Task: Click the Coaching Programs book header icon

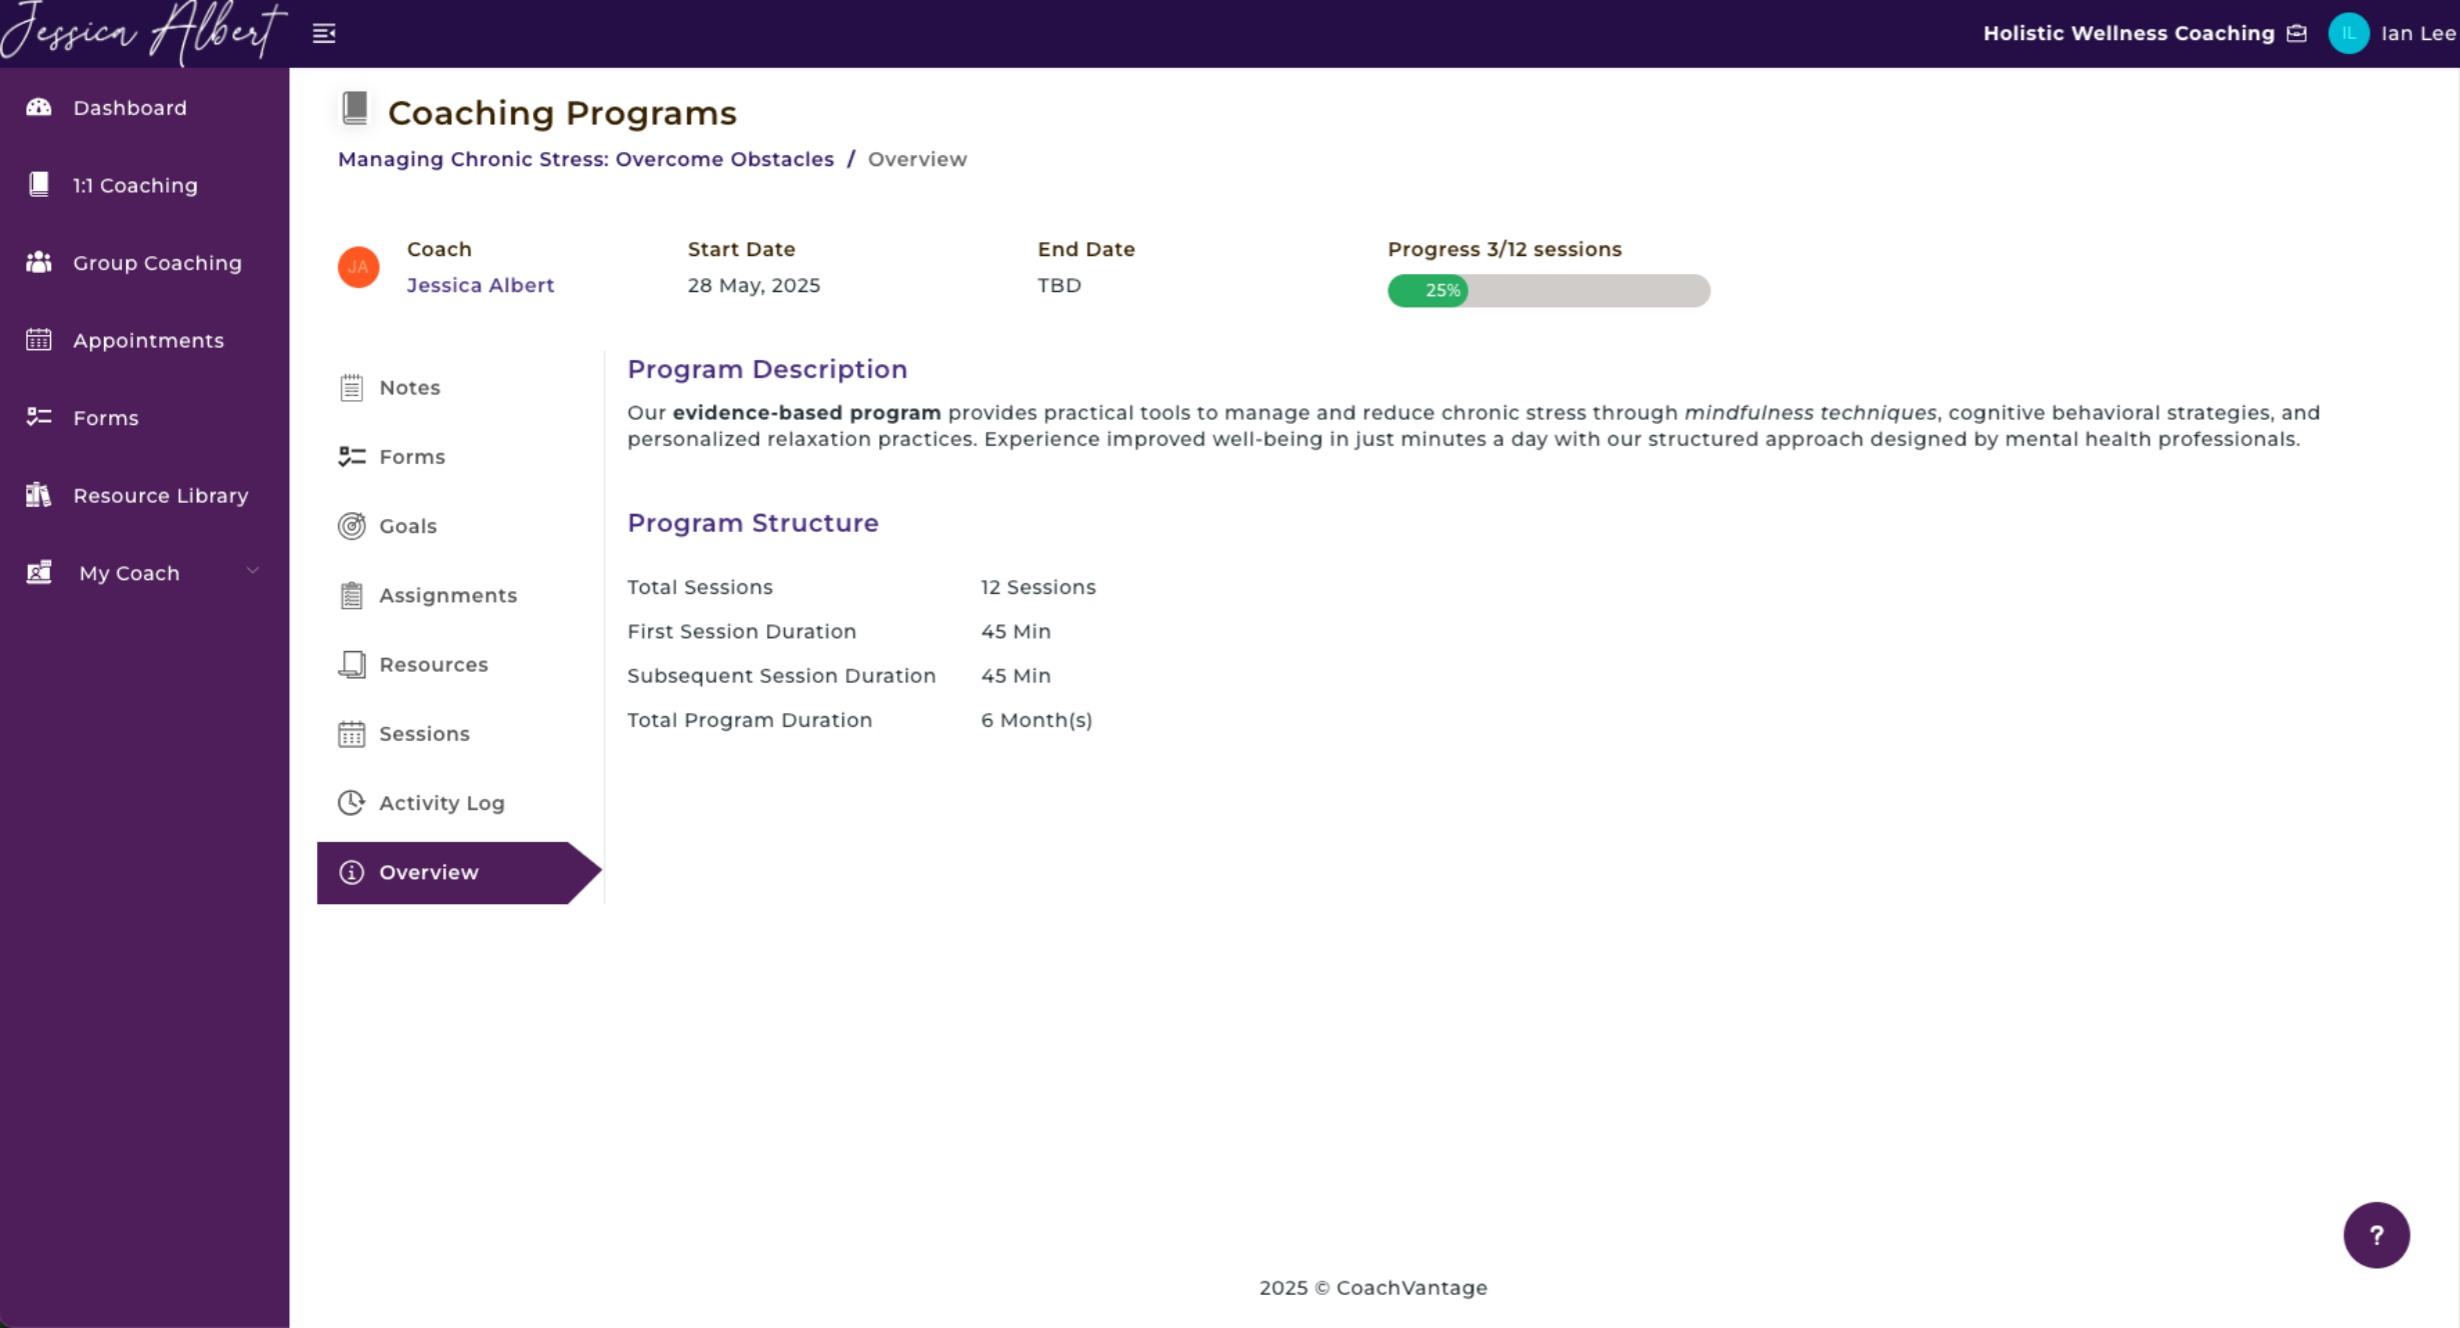Action: pyautogui.click(x=355, y=108)
